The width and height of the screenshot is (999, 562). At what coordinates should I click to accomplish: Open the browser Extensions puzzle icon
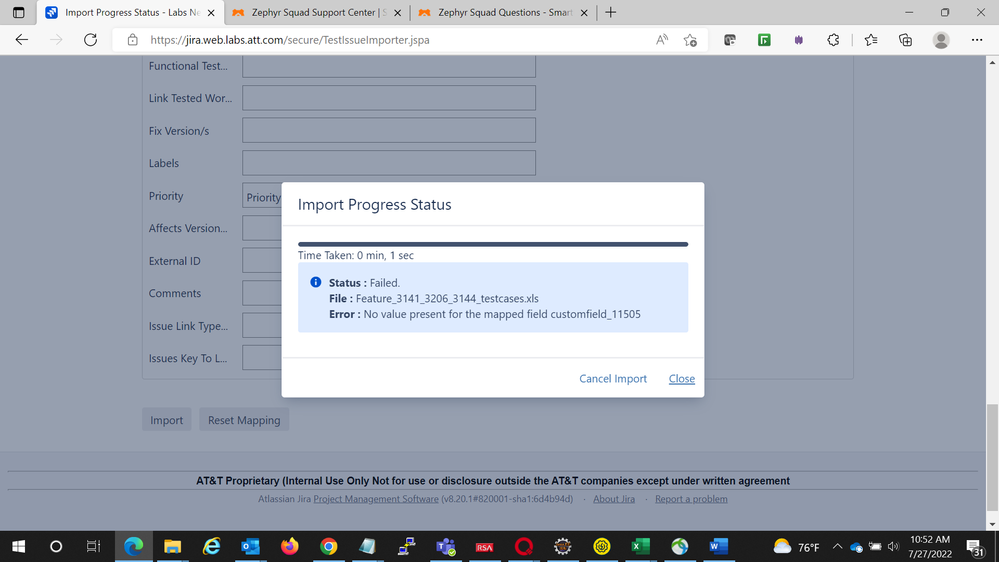click(833, 40)
